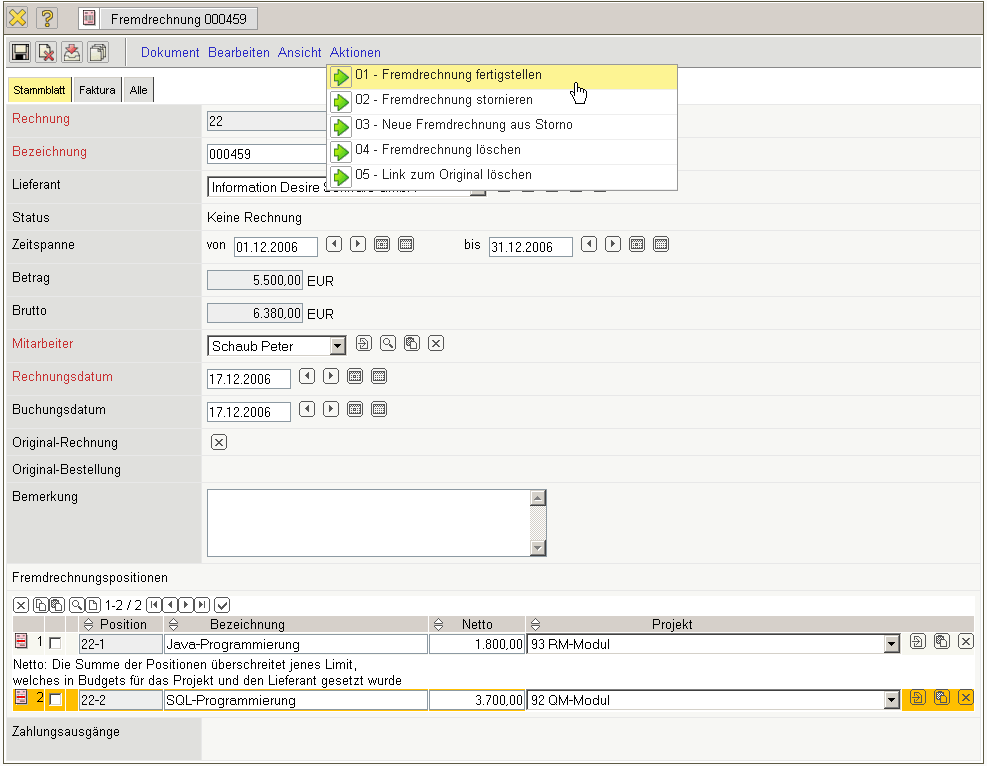Open the Mitarbeiter dropdown showing Schaub Peter
Image resolution: width=987 pixels, height=766 pixels.
tap(337, 346)
